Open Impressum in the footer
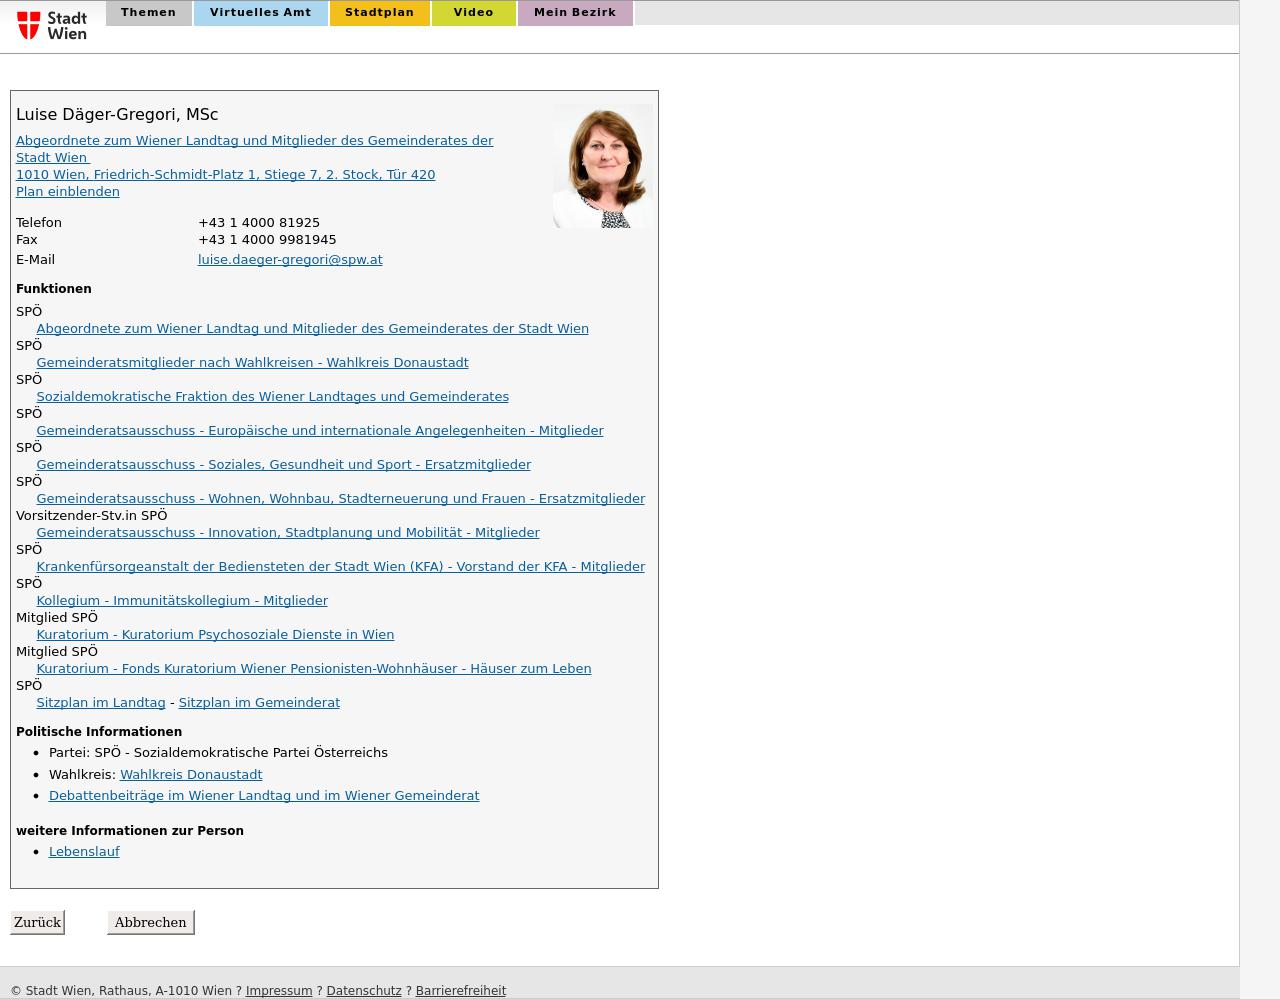Viewport: 1280px width, 999px height. coord(278,991)
